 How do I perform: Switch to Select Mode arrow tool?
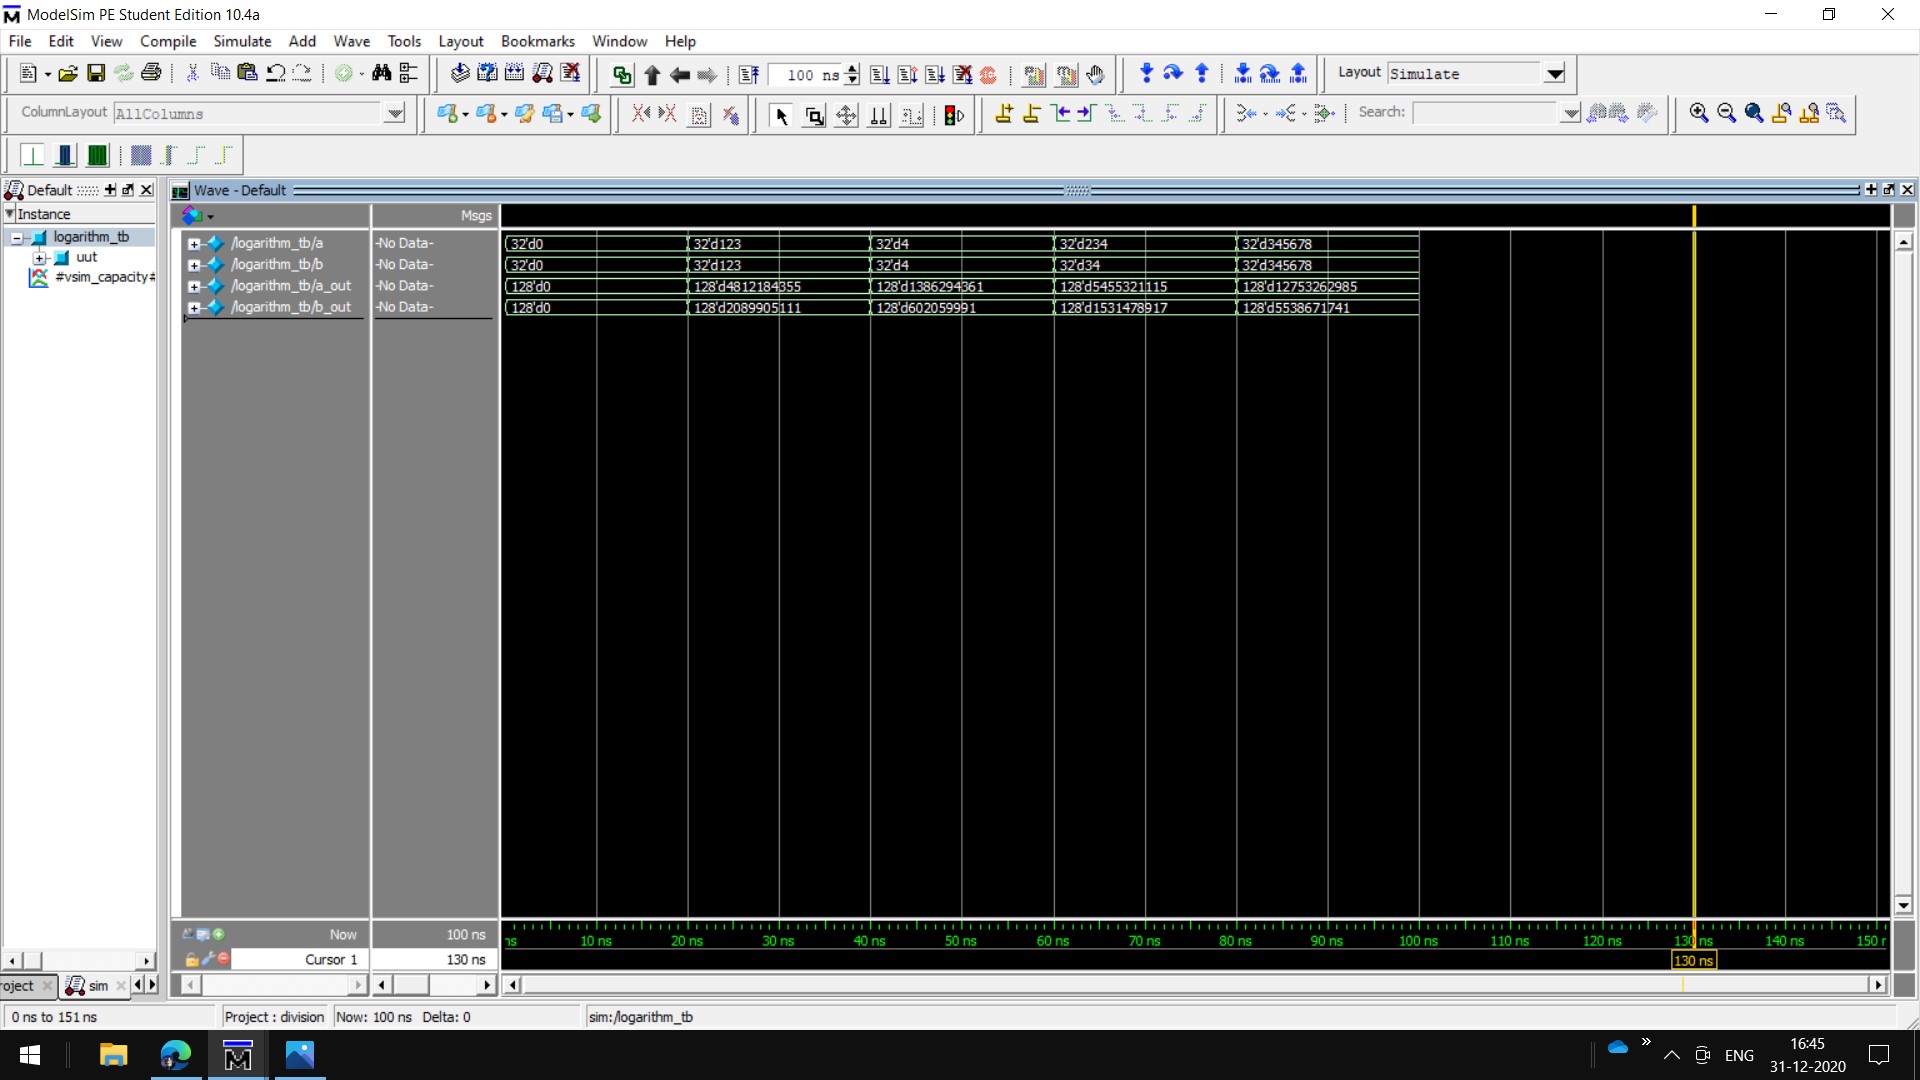(x=781, y=115)
